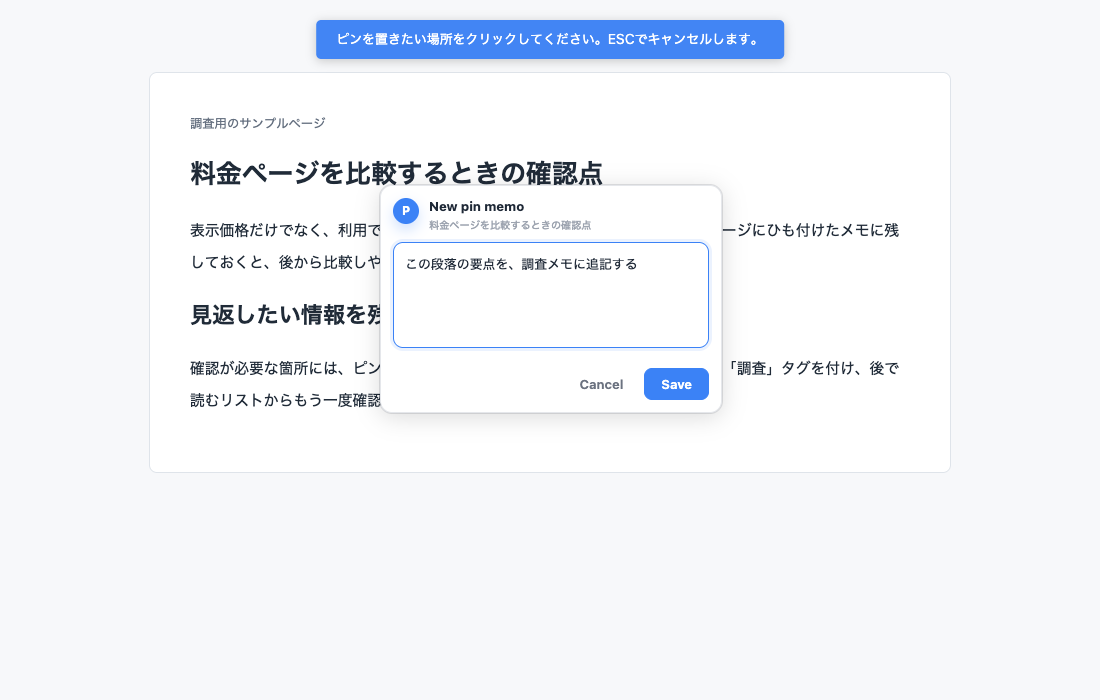Click the label 調査用のサンプルページ

coord(257,123)
